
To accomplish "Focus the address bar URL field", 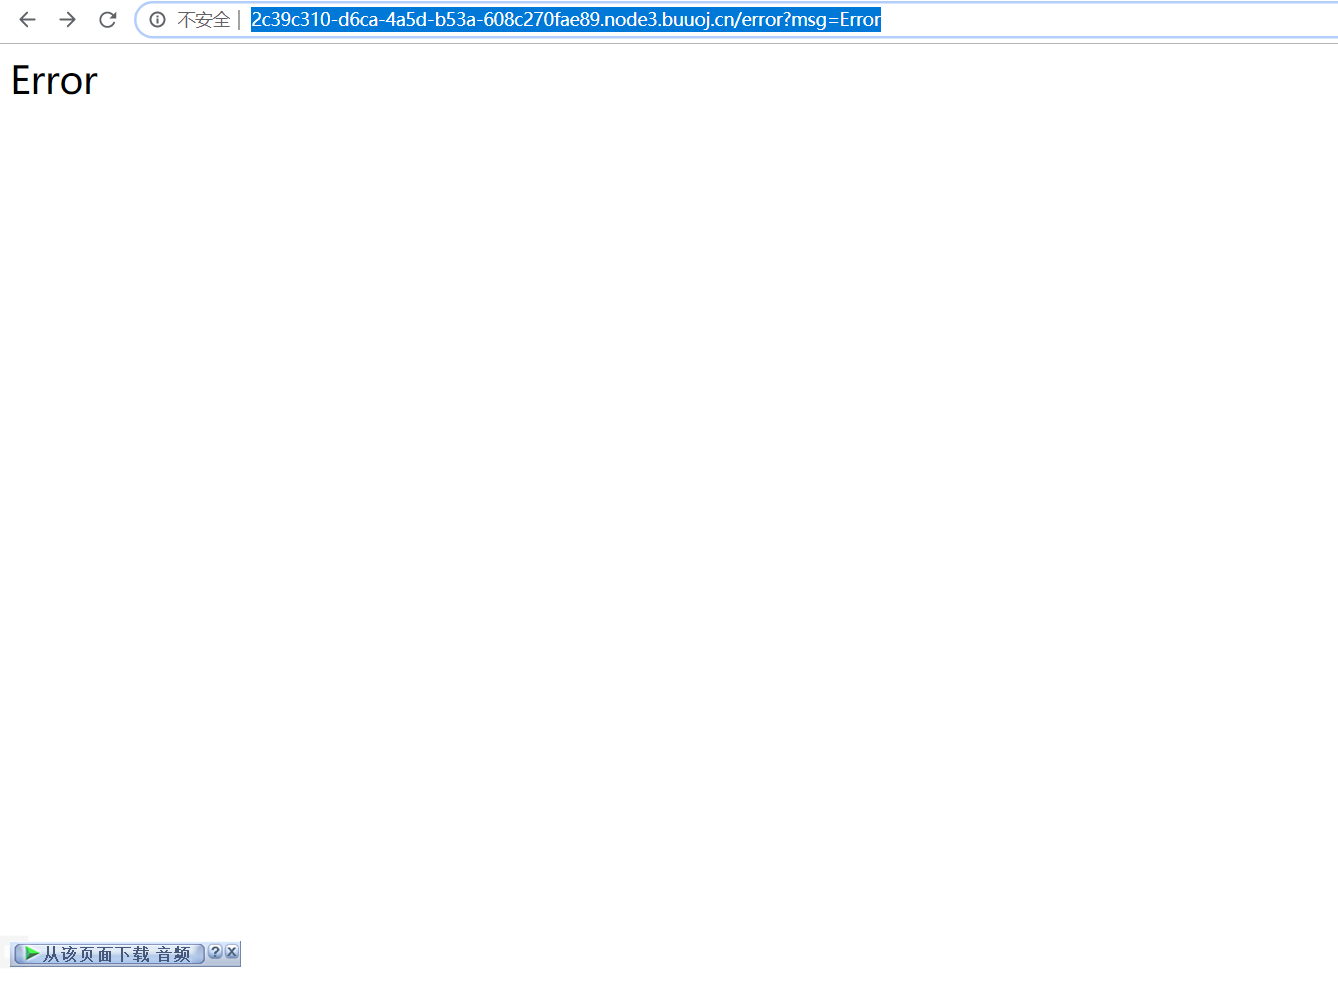I will pos(737,20).
